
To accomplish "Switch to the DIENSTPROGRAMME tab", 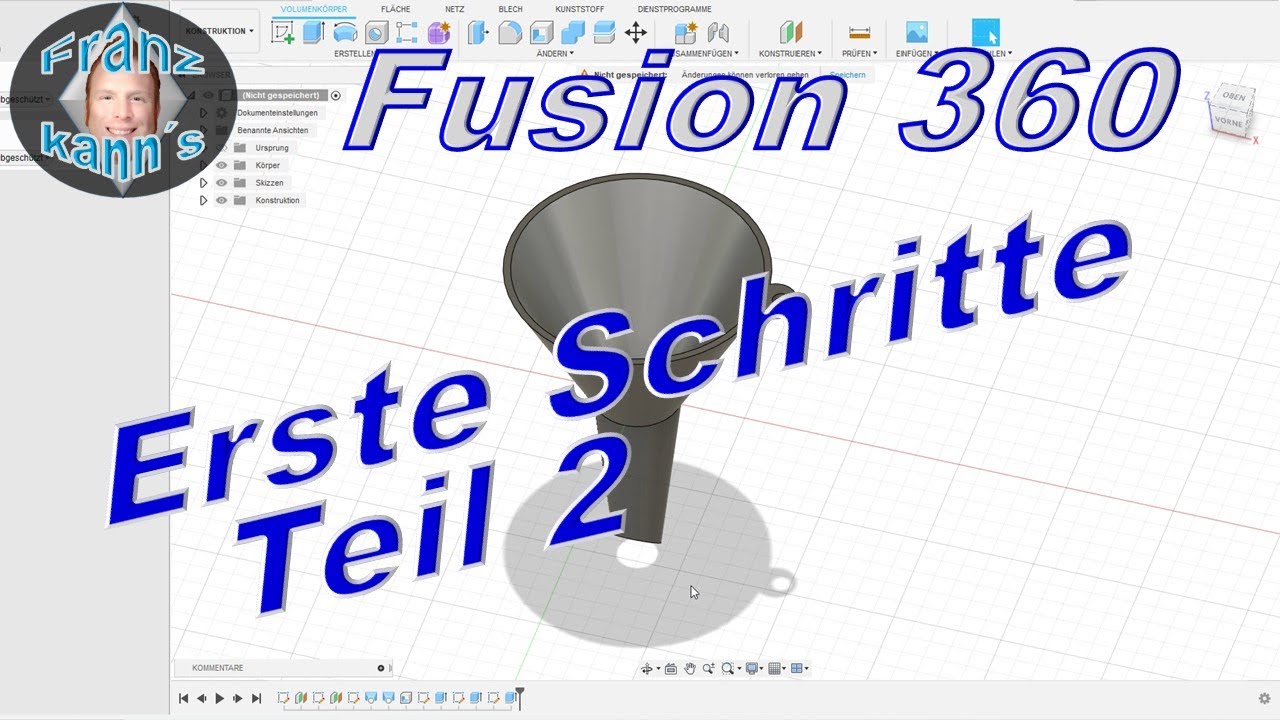I will pyautogui.click(x=675, y=9).
